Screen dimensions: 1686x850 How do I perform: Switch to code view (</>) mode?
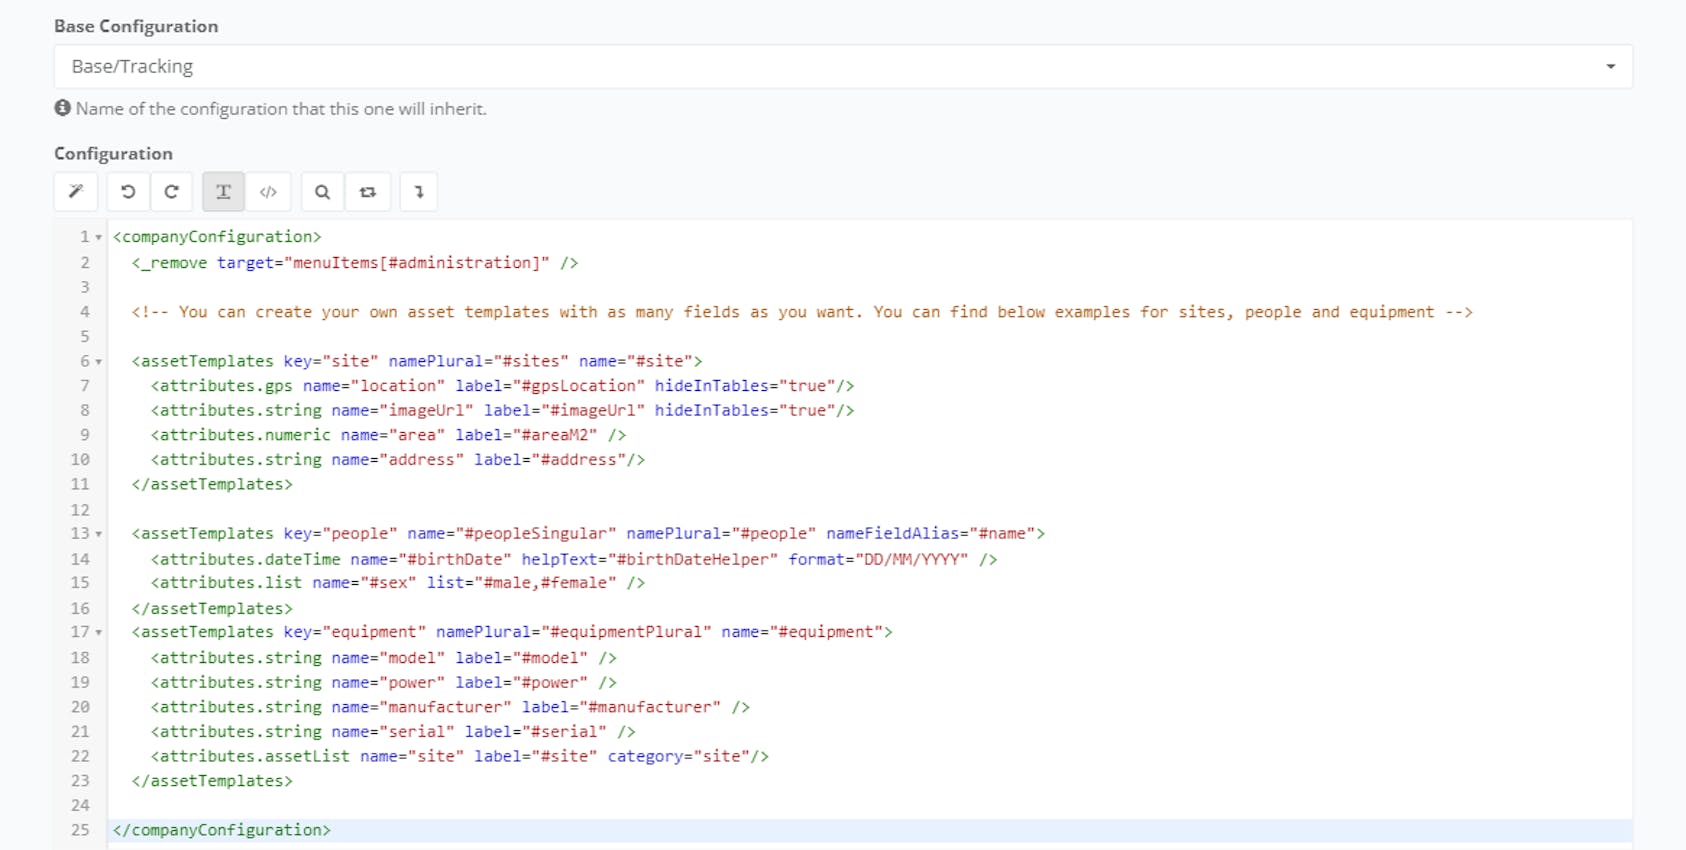pos(268,192)
